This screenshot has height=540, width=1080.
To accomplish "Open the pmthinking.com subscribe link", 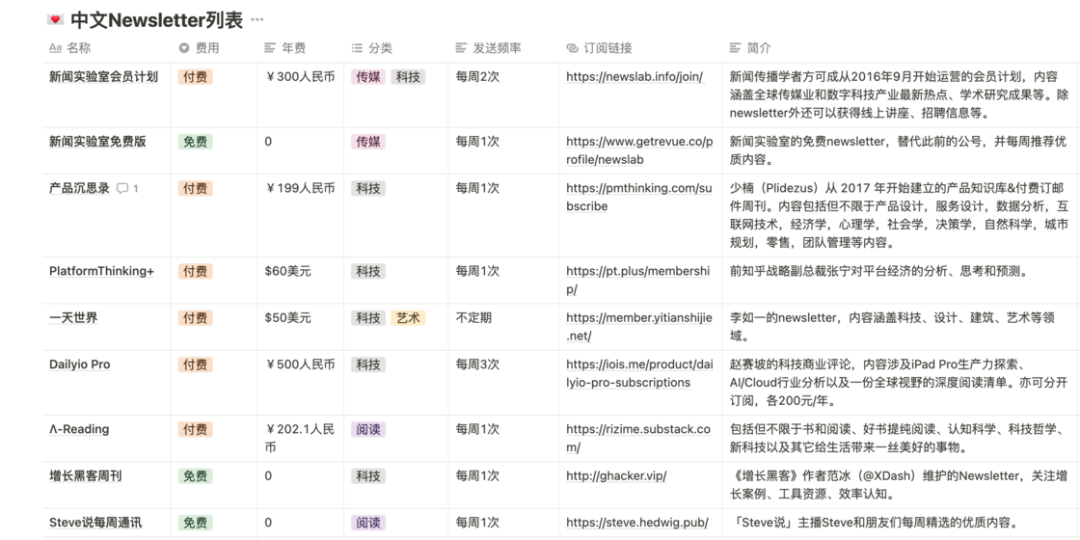I will click(x=638, y=197).
